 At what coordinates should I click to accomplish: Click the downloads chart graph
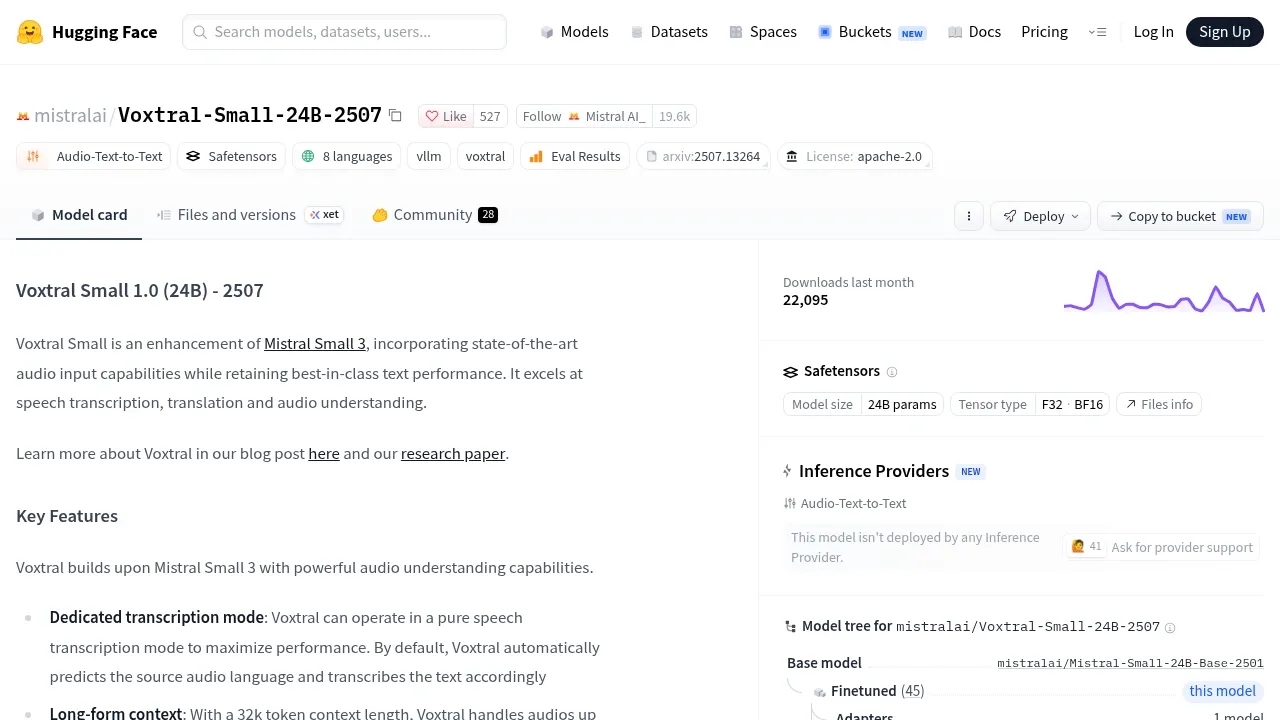coord(1164,291)
